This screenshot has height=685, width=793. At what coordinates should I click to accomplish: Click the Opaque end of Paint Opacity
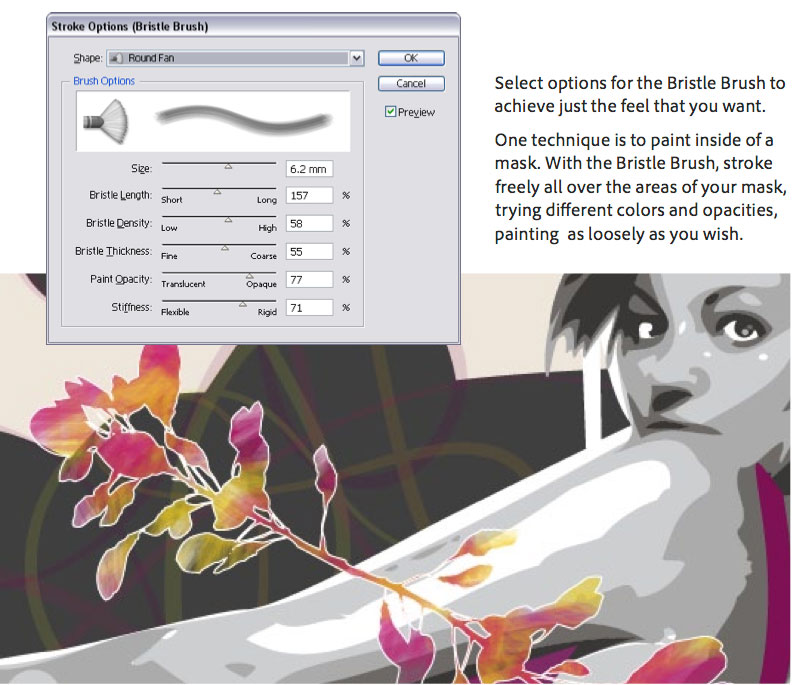pyautogui.click(x=261, y=284)
